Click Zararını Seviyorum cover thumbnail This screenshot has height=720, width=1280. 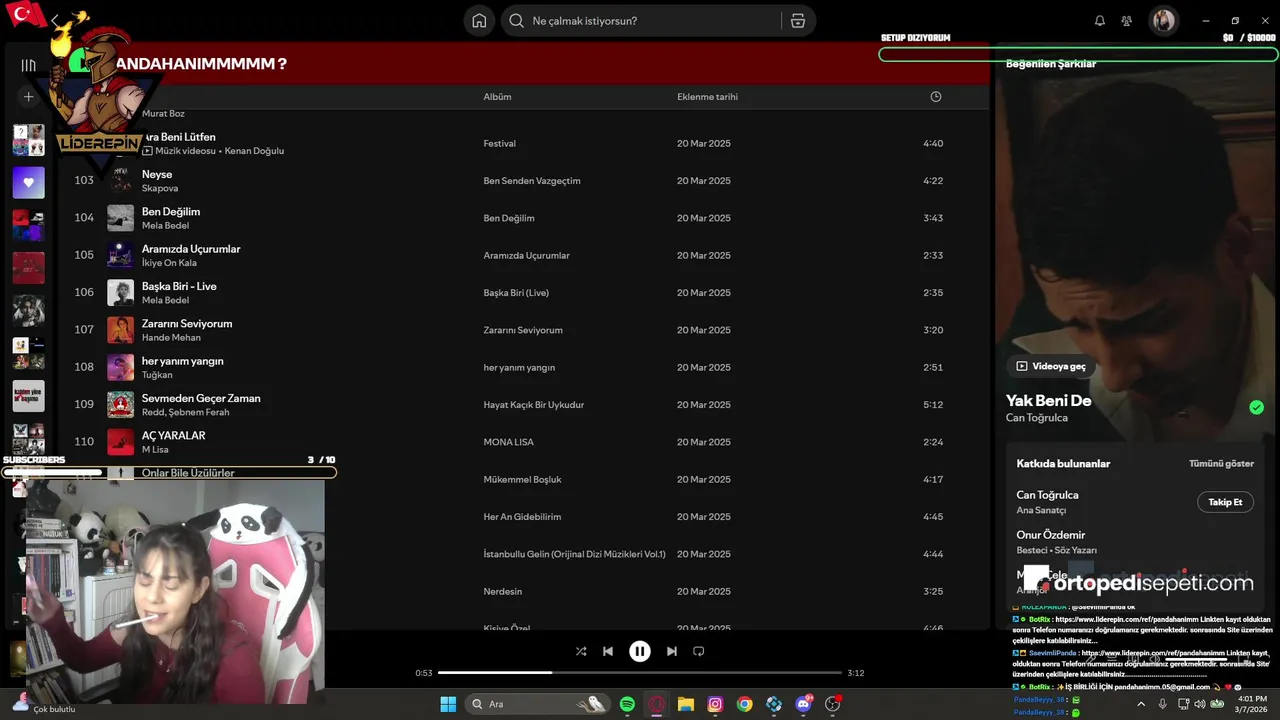[120, 330]
